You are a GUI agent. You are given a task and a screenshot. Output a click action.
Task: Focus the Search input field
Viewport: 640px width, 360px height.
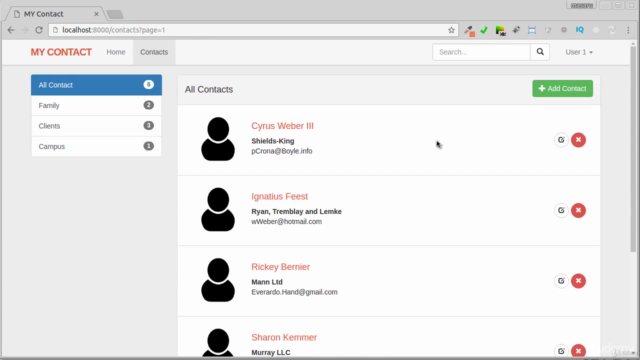[x=481, y=52]
